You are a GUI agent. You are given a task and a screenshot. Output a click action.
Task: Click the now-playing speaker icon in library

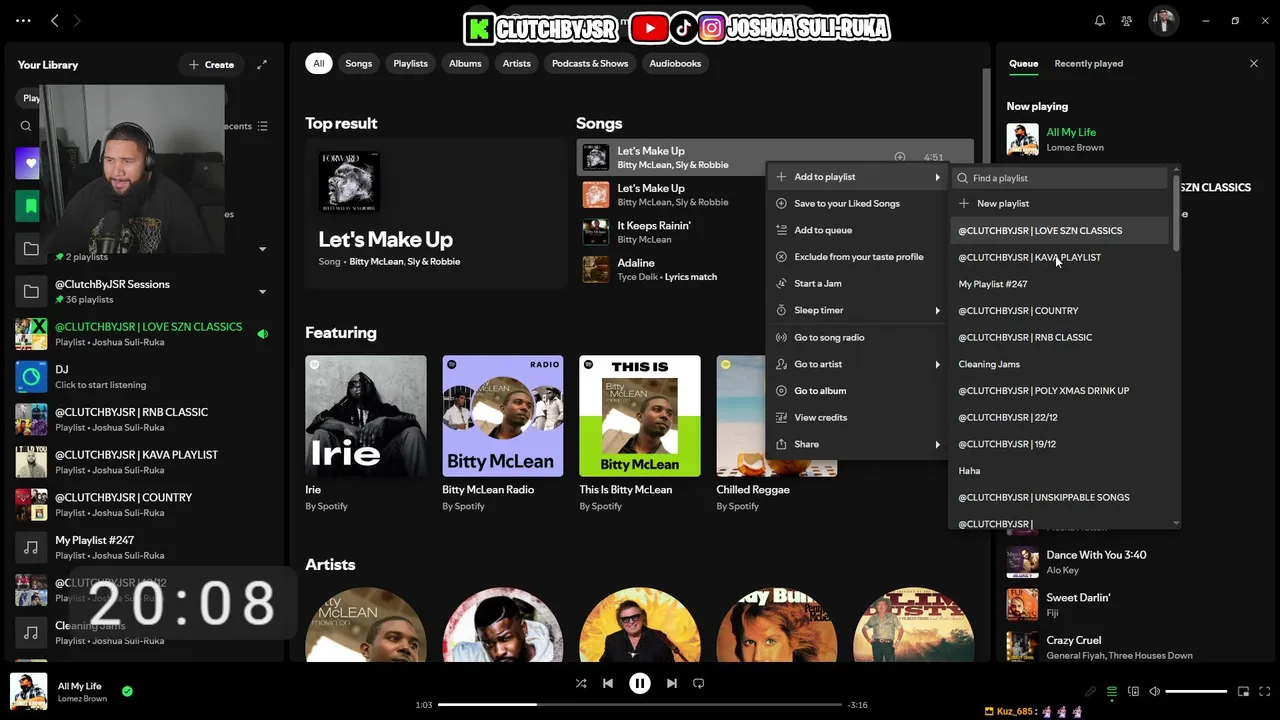pyautogui.click(x=263, y=334)
